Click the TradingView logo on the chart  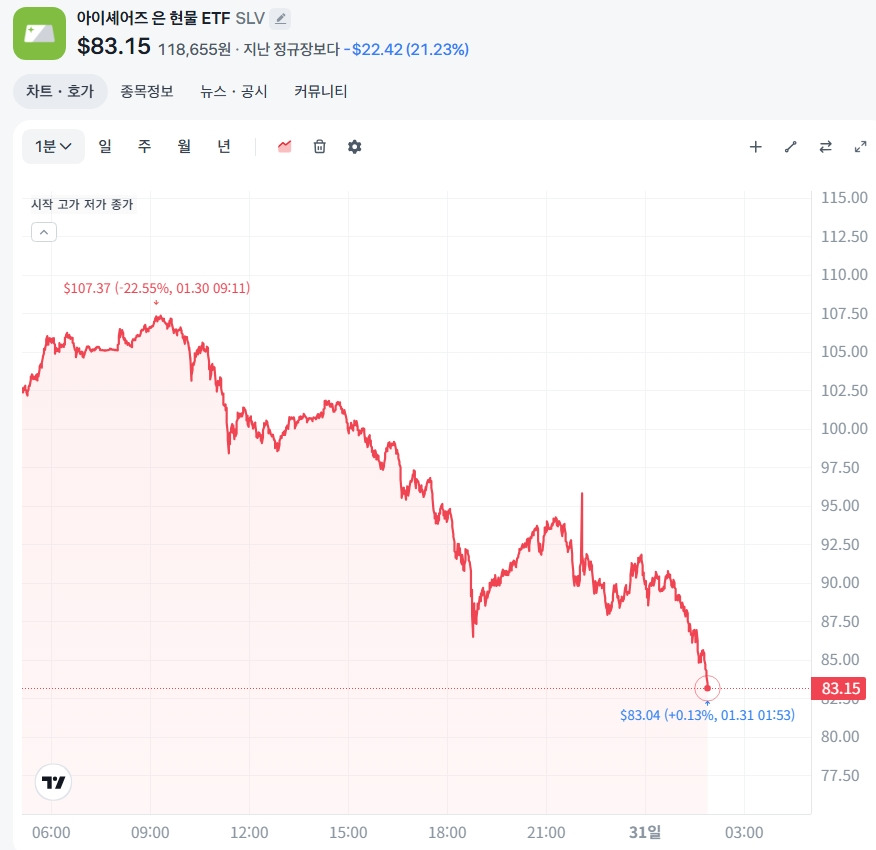tap(51, 782)
